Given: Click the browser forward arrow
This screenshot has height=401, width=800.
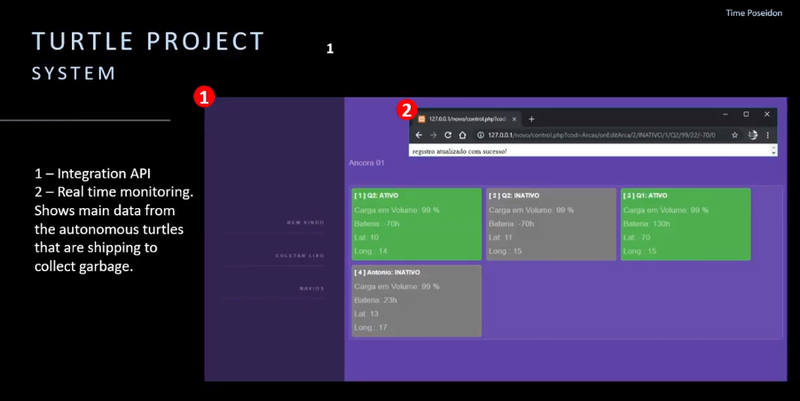Looking at the screenshot, I should pos(433,135).
